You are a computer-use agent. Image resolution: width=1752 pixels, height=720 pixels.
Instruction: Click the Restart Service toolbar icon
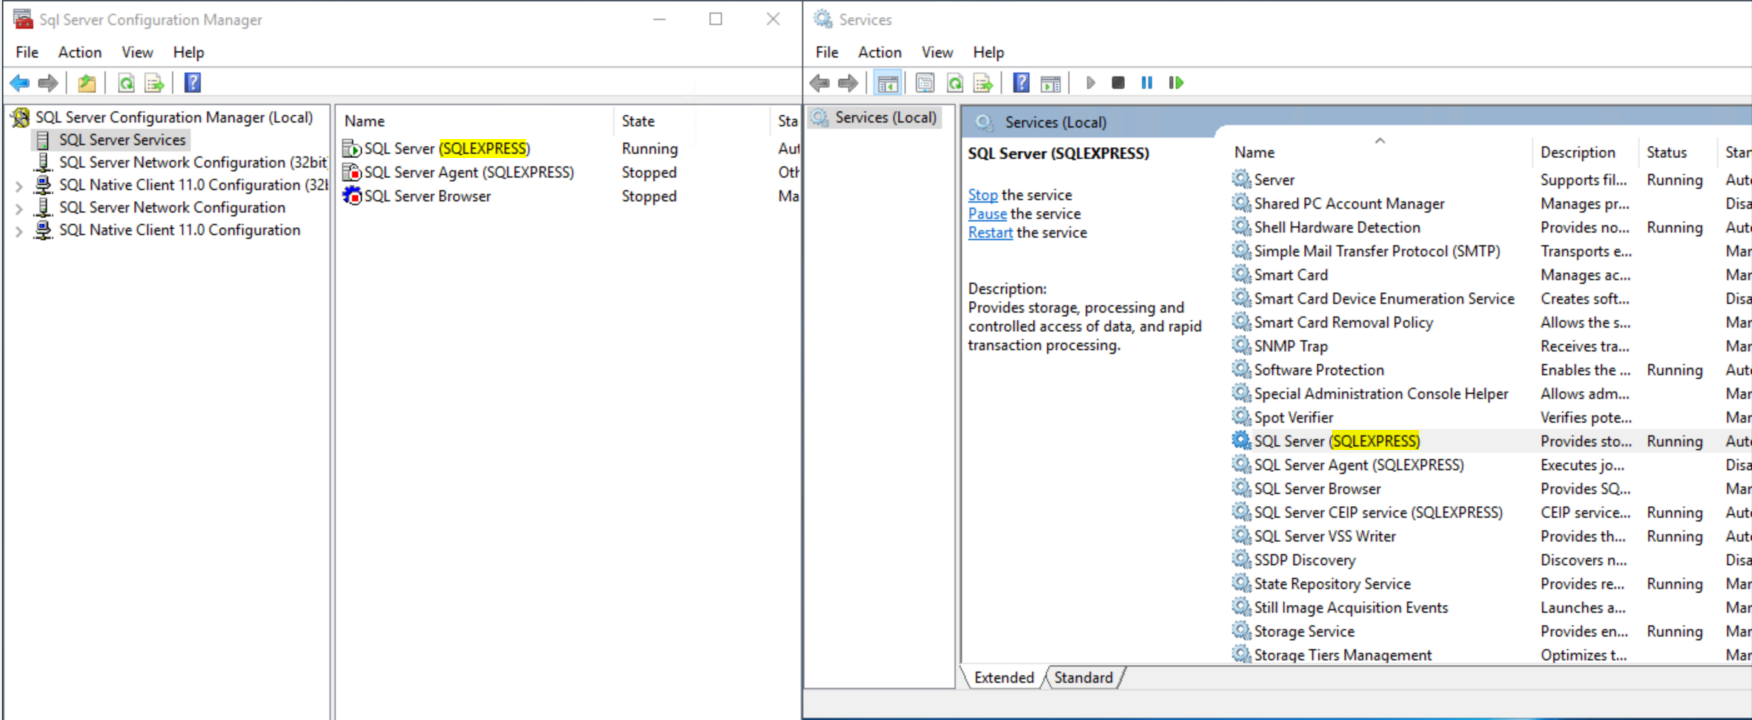[1176, 83]
